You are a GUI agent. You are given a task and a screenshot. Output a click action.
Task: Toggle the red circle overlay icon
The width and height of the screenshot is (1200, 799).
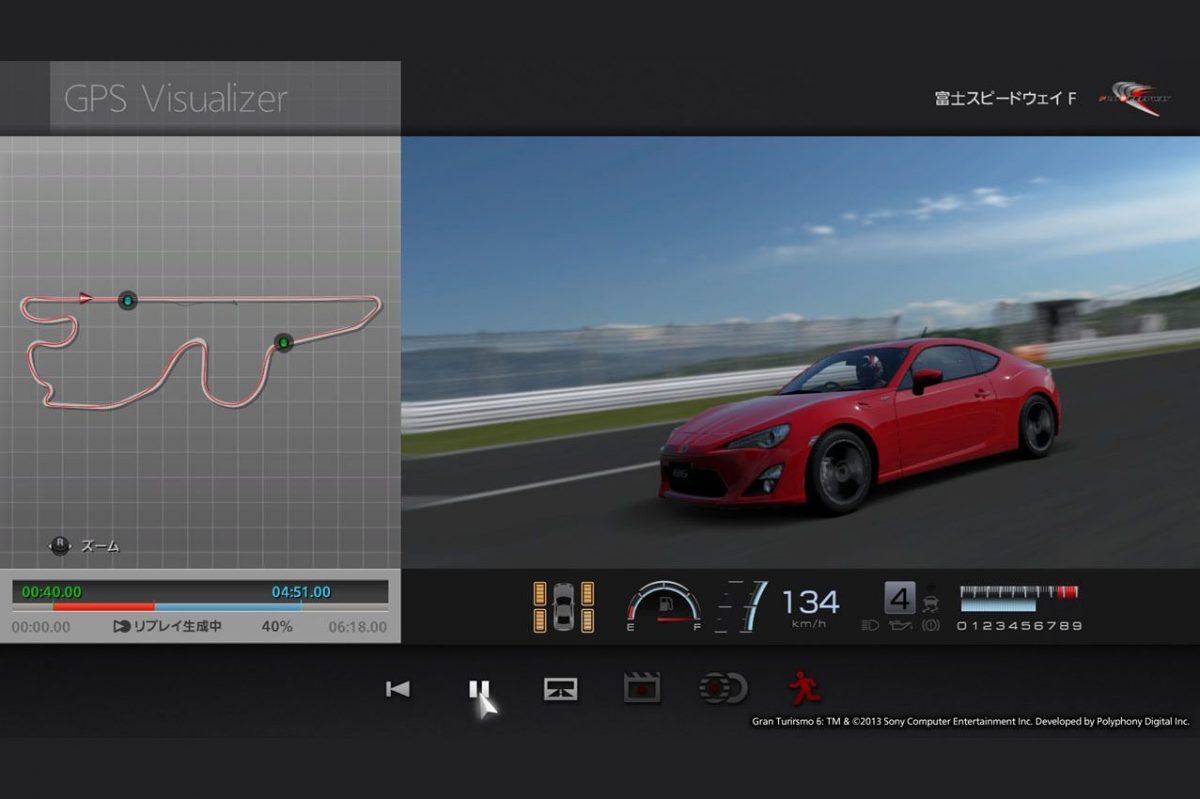coord(722,689)
